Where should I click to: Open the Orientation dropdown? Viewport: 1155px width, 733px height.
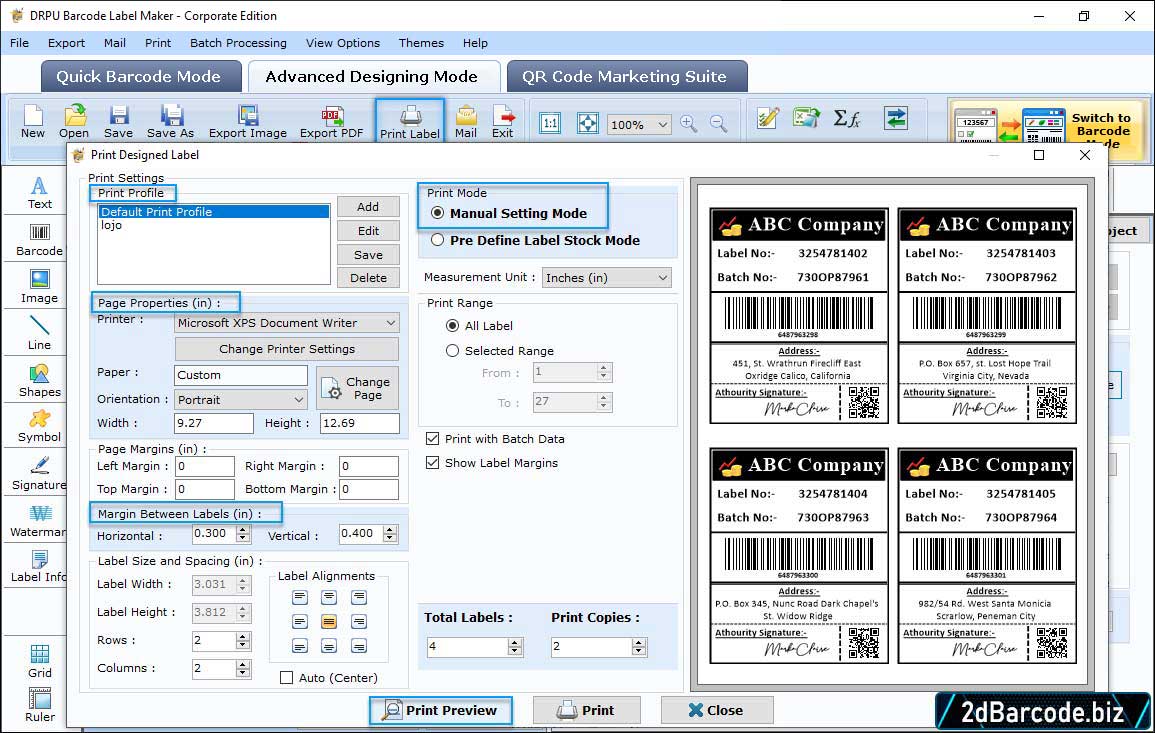click(241, 399)
